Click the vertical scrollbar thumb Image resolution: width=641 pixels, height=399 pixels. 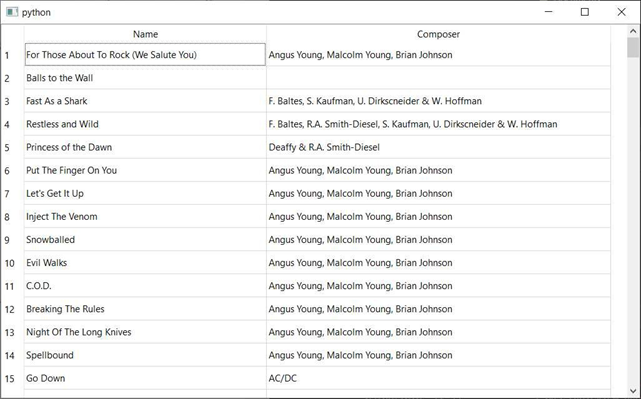[x=633, y=47]
